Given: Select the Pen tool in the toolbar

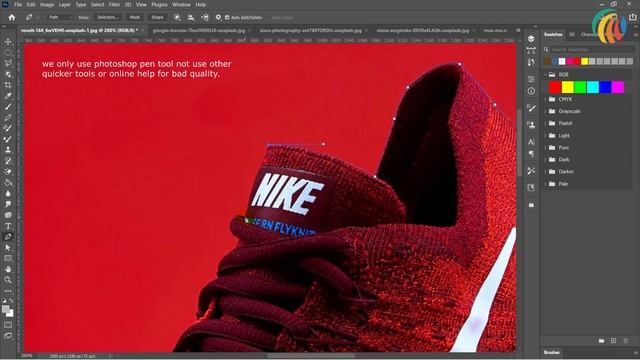Looking at the screenshot, I should coord(8,237).
